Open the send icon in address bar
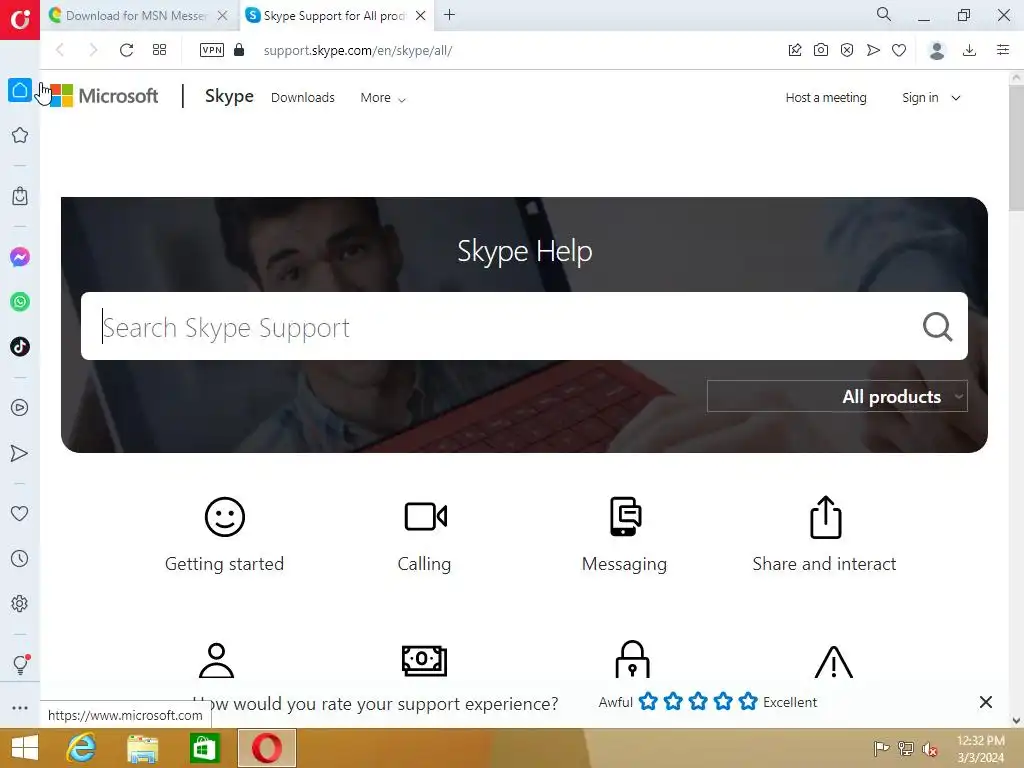This screenshot has width=1024, height=768. (x=873, y=50)
